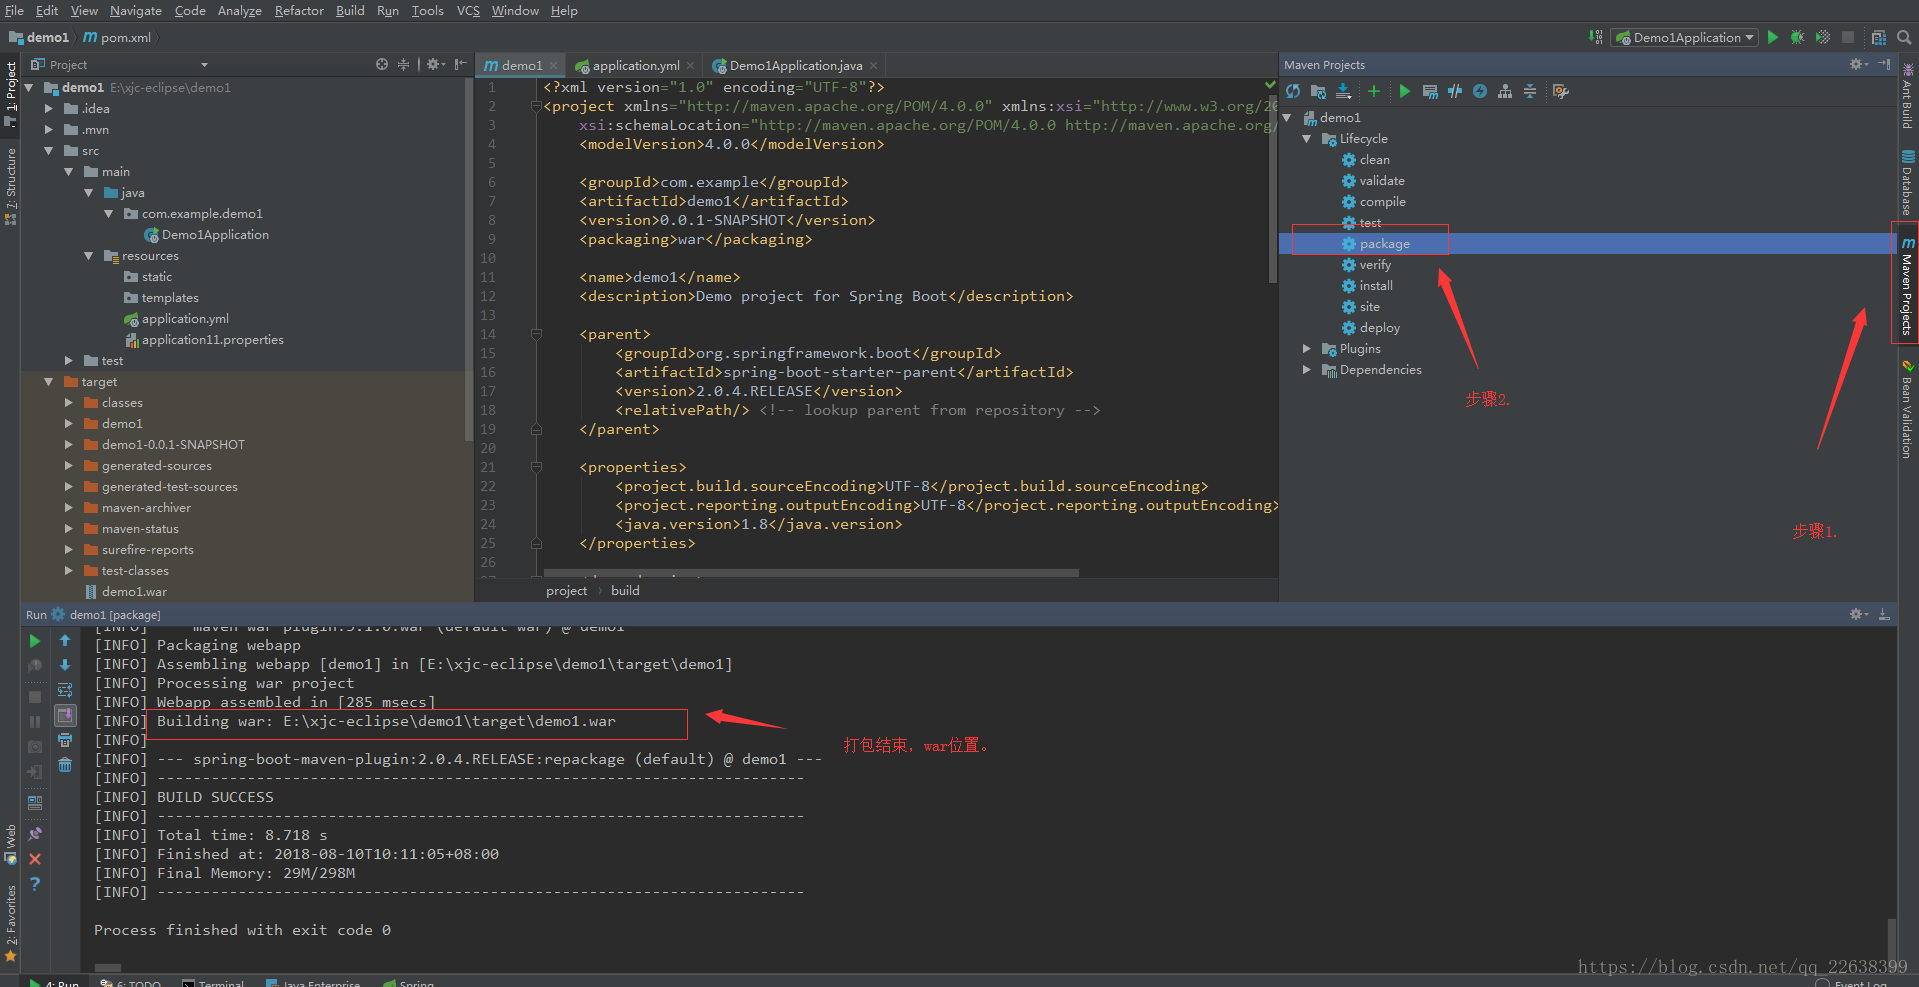1919x987 pixels.
Task: Click Execute Maven Goal icon
Action: pyautogui.click(x=1430, y=92)
